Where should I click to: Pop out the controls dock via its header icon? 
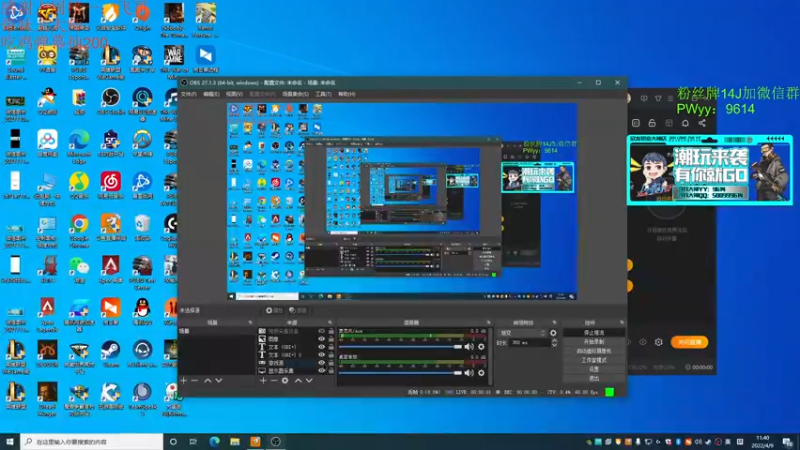click(621, 322)
